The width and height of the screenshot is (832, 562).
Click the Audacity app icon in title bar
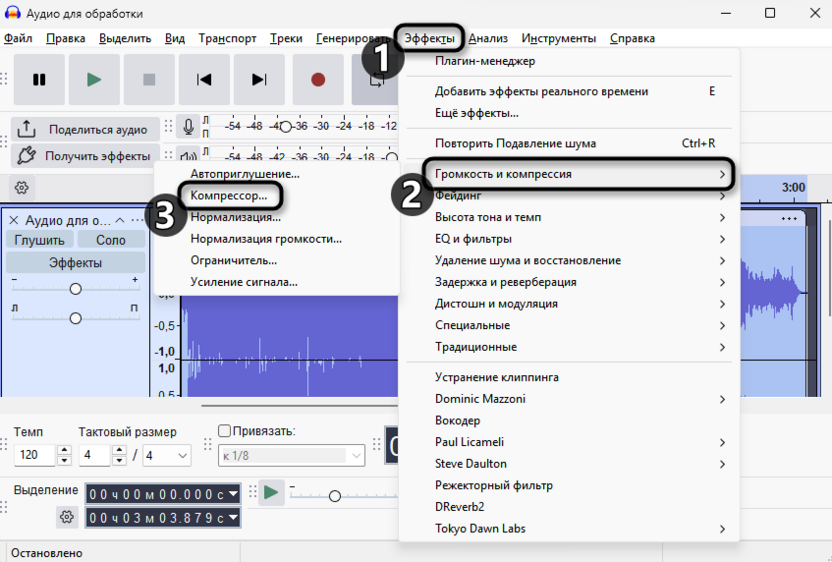pyautogui.click(x=12, y=13)
